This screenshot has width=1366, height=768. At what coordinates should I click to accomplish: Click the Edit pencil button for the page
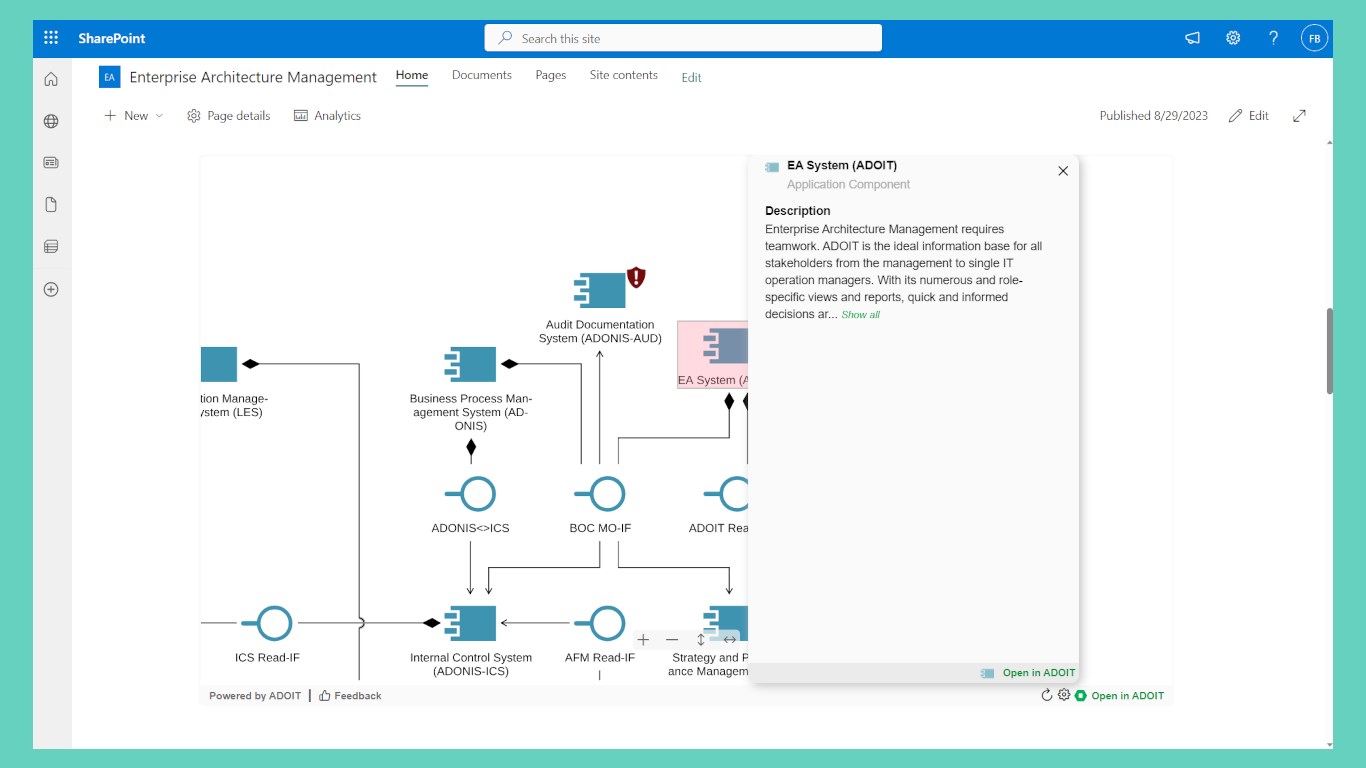1249,116
